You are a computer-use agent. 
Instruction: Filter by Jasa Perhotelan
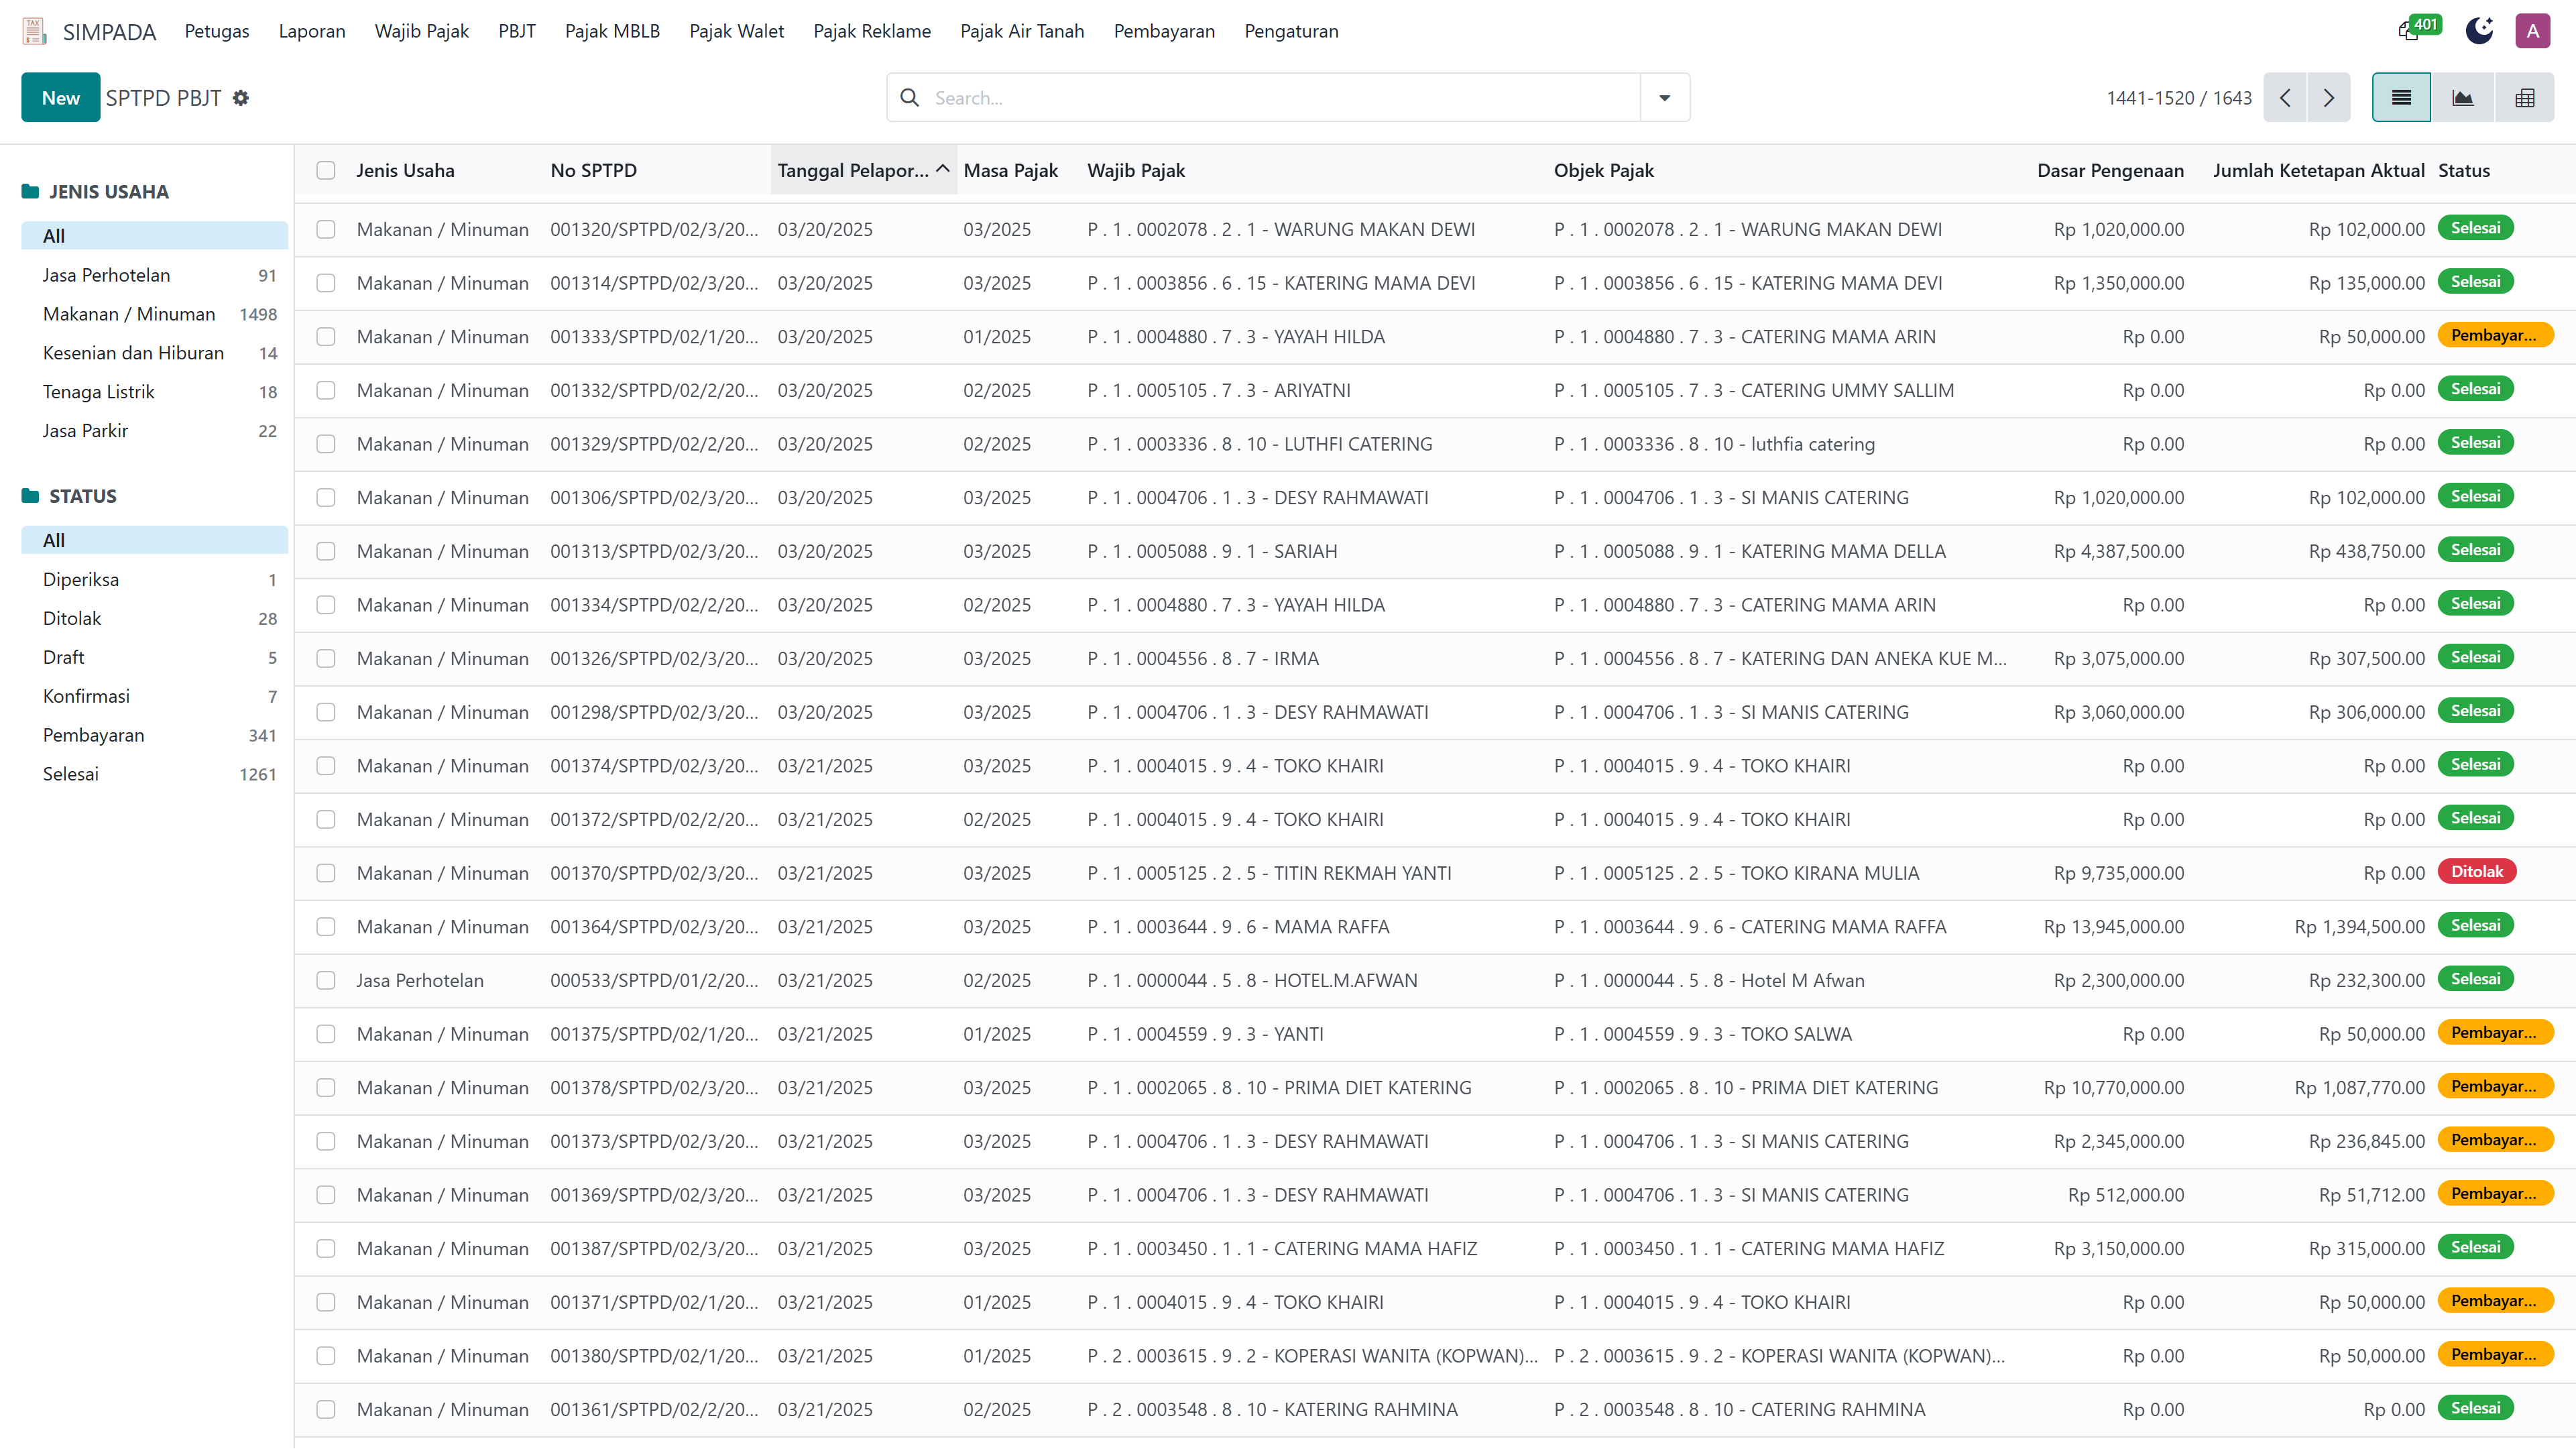155,275
